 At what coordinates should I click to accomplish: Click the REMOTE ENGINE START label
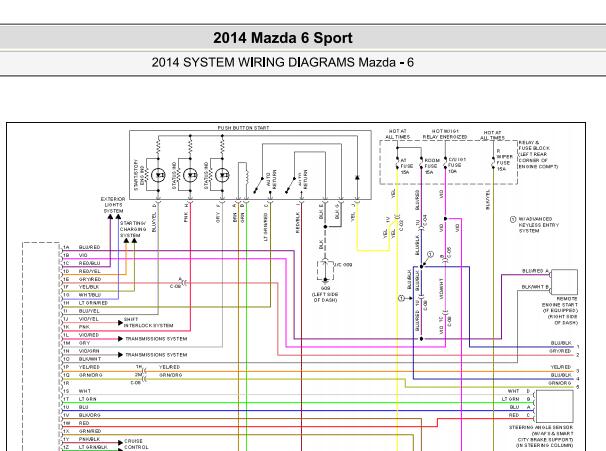pyautogui.click(x=560, y=310)
